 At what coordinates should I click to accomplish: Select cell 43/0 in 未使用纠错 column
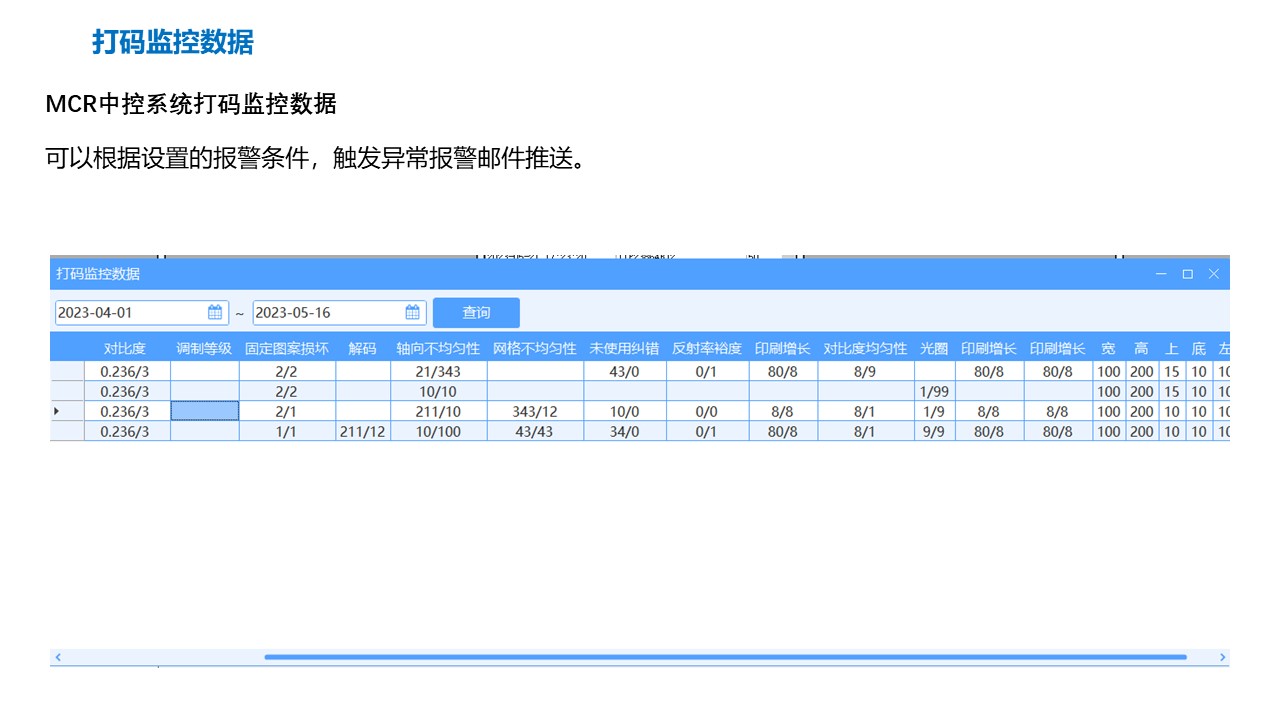coord(624,372)
